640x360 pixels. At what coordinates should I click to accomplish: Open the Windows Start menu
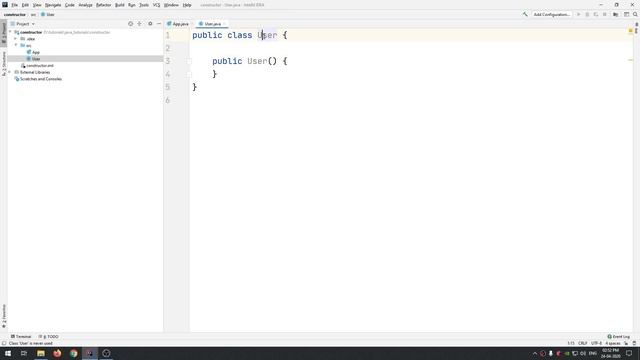(x=7, y=353)
